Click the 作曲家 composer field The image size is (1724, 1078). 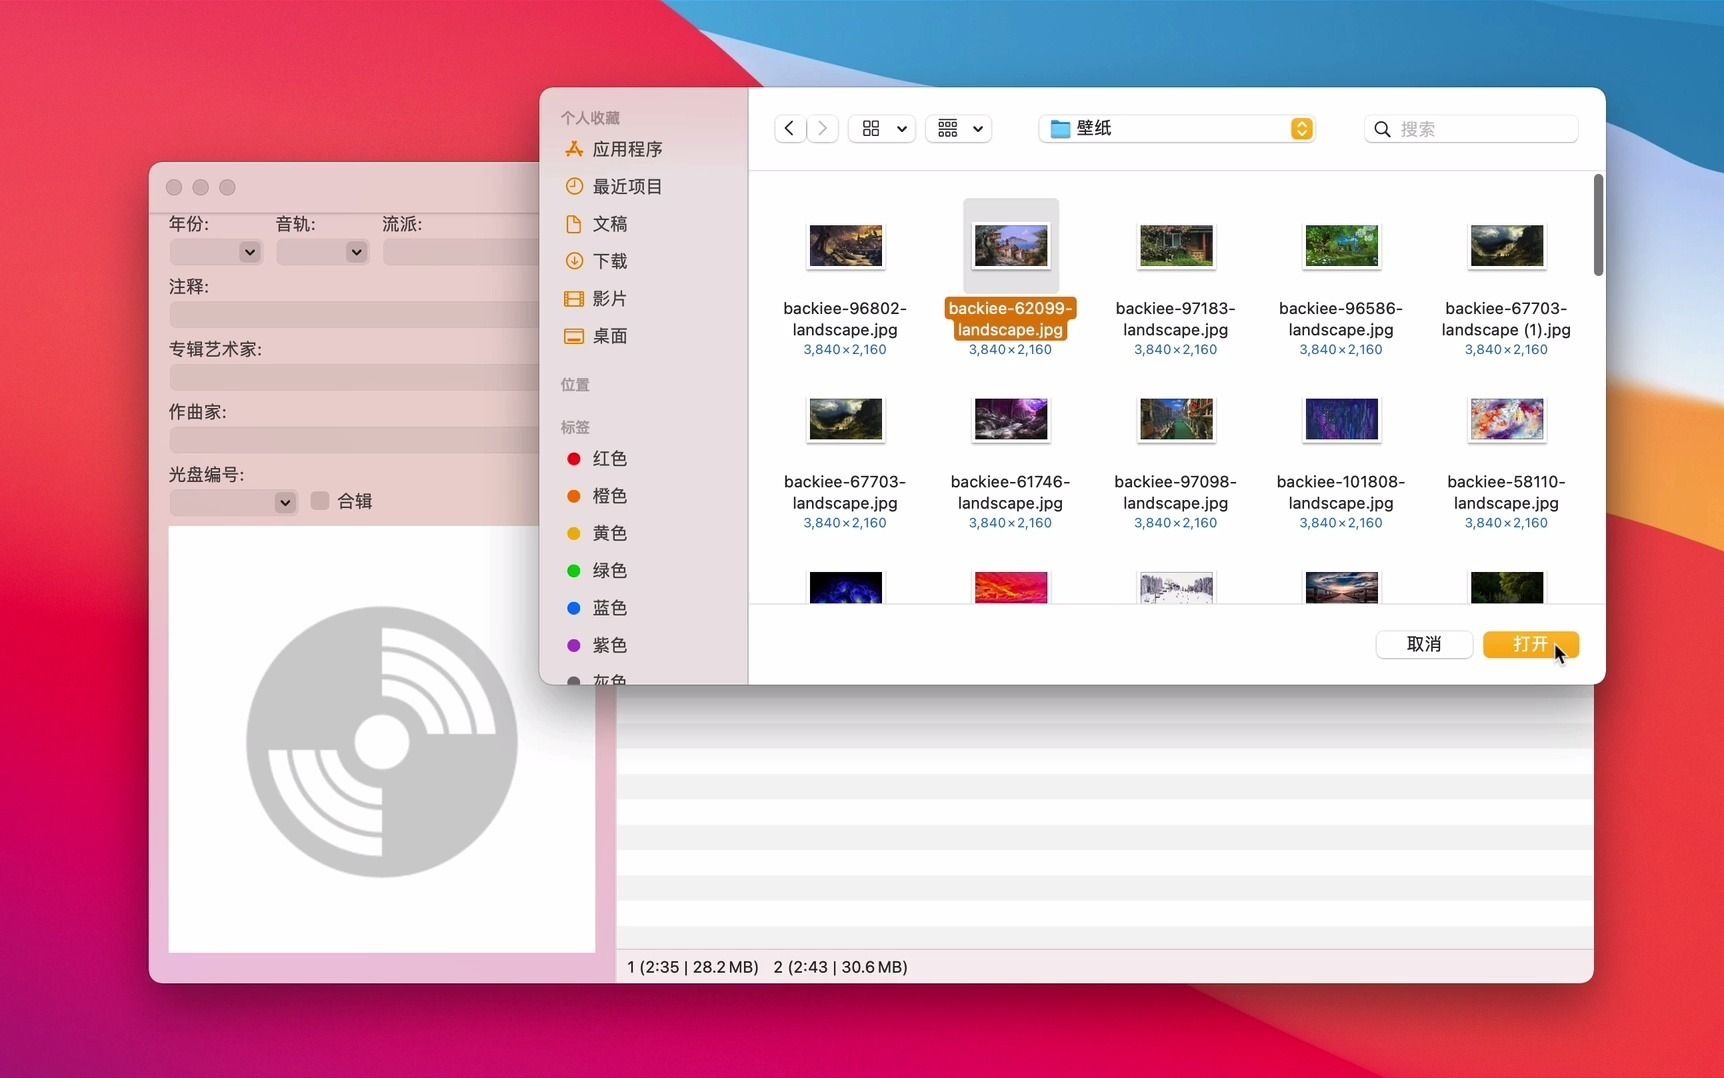coord(355,440)
